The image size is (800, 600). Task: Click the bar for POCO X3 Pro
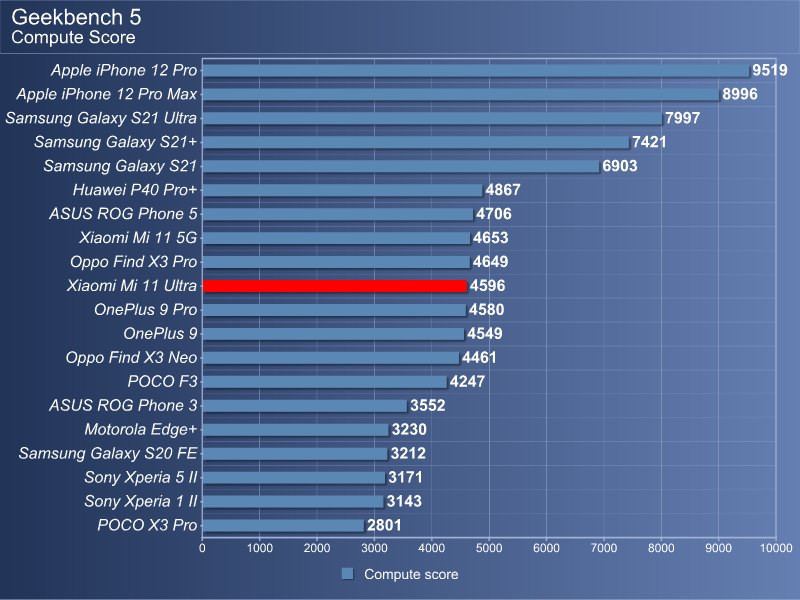pyautogui.click(x=283, y=526)
